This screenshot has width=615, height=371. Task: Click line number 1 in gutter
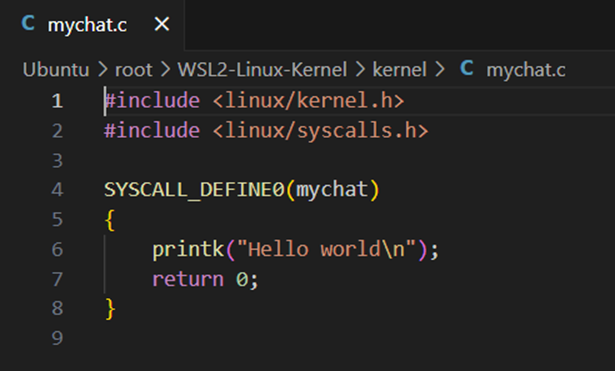(57, 101)
